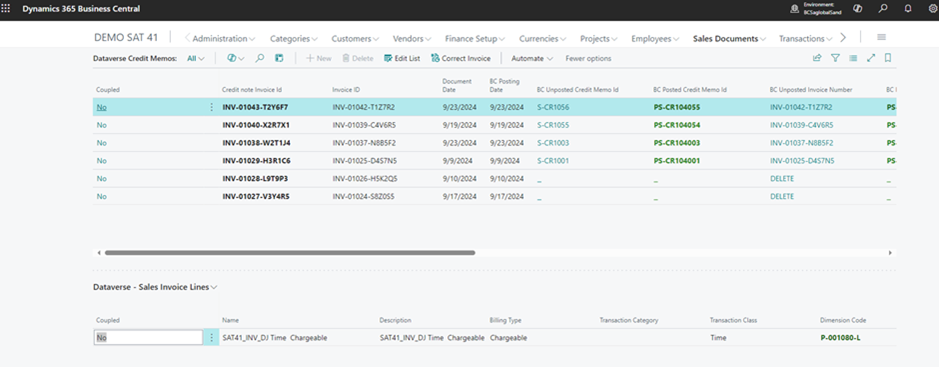Image resolution: width=939 pixels, height=367 pixels.
Task: Open the analyze view icon in list toolbar
Action: coord(278,58)
